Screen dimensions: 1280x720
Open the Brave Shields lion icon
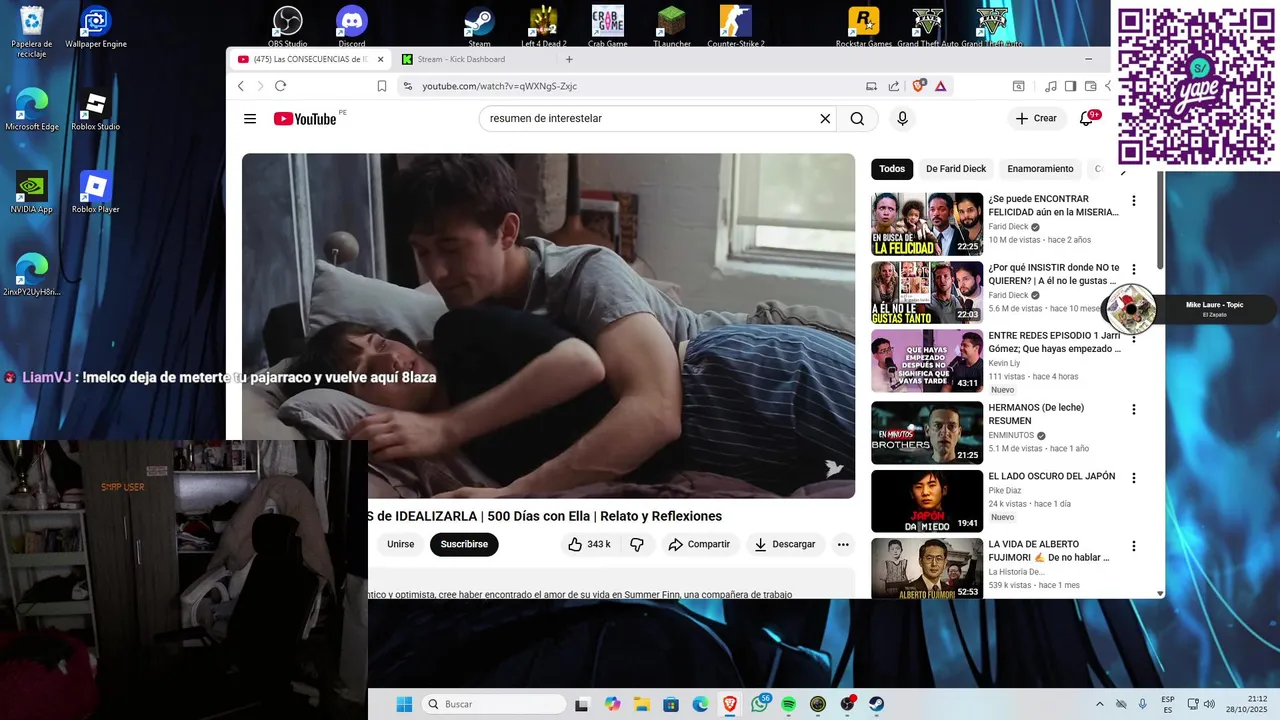(x=919, y=86)
